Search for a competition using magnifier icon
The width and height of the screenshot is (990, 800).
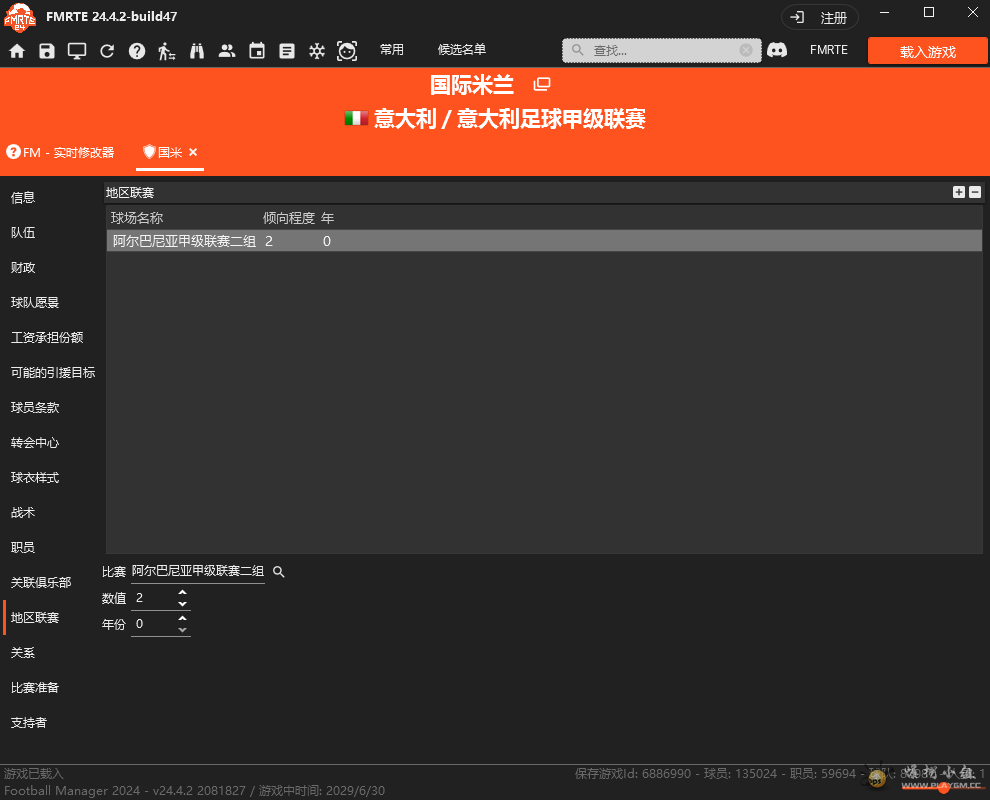point(278,571)
